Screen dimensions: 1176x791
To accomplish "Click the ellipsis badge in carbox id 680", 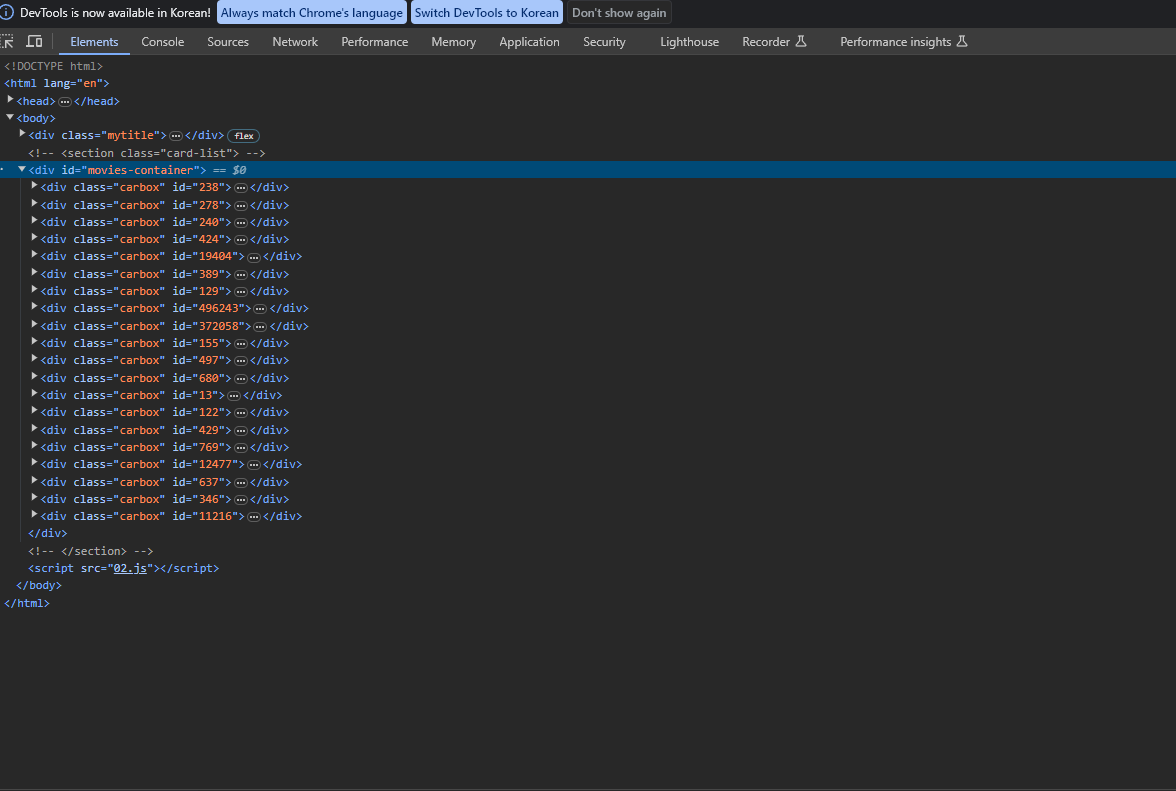I will pos(241,379).
